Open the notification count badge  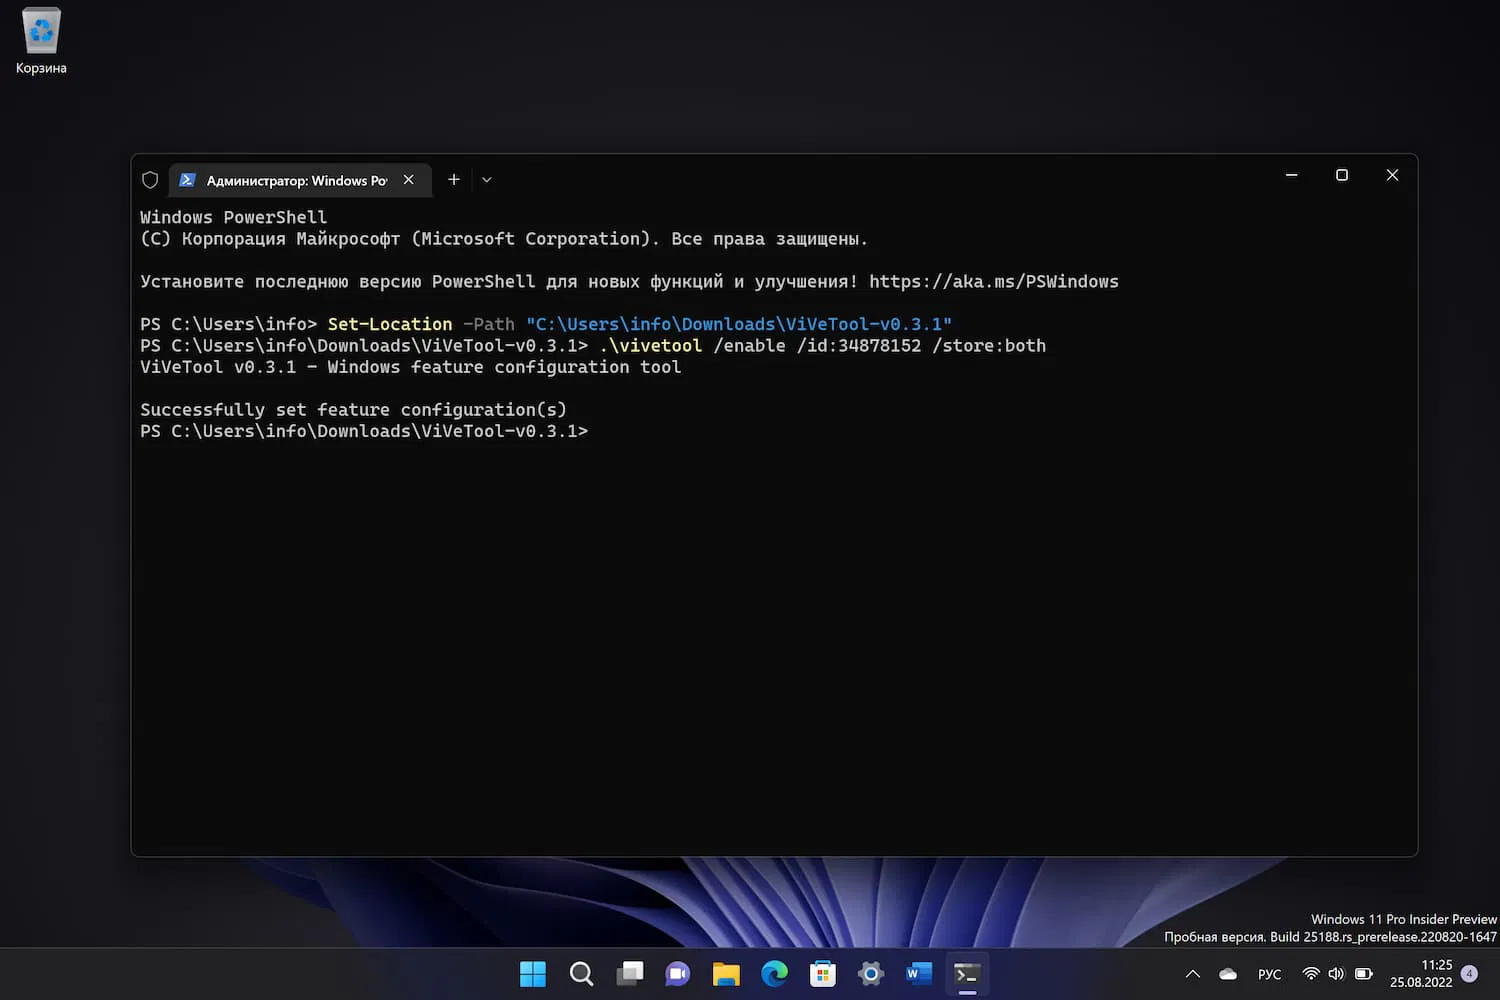coord(1470,974)
